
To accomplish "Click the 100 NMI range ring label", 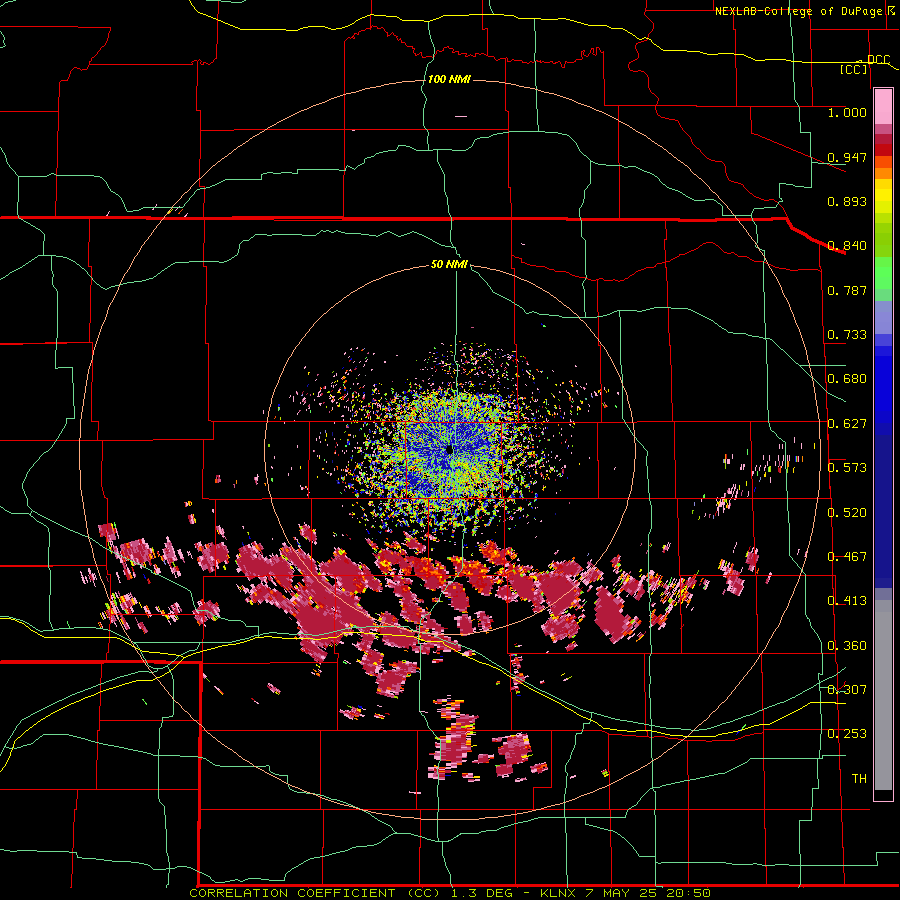I will click(449, 79).
